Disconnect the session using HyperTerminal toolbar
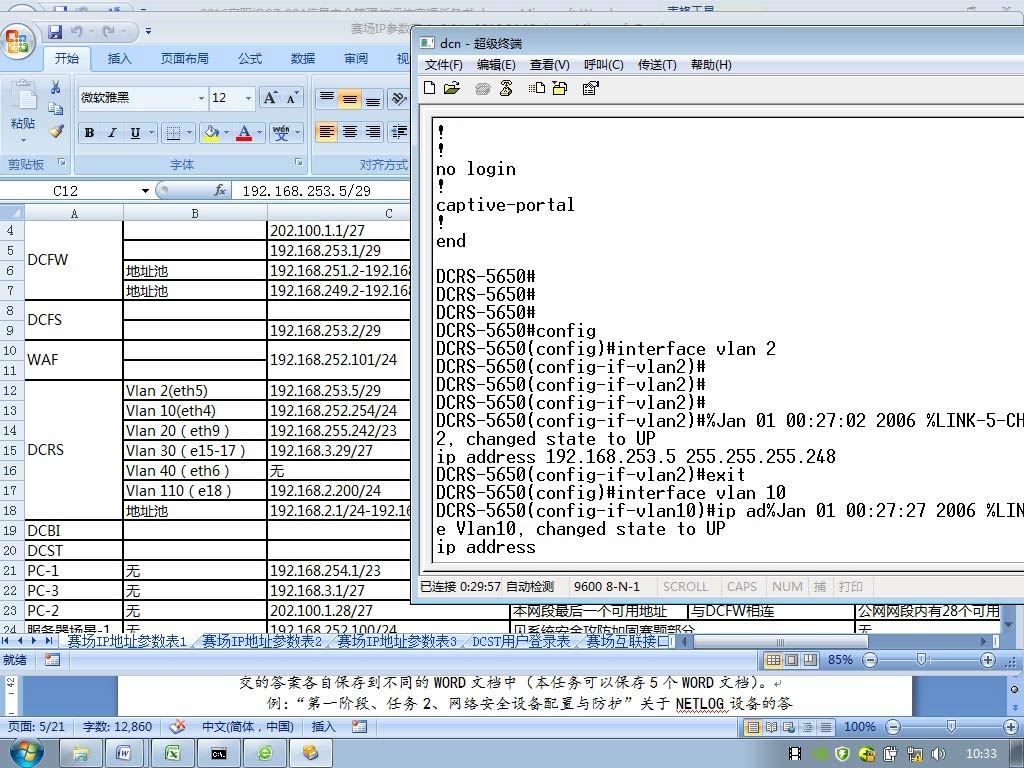This screenshot has height=768, width=1024. (x=506, y=88)
